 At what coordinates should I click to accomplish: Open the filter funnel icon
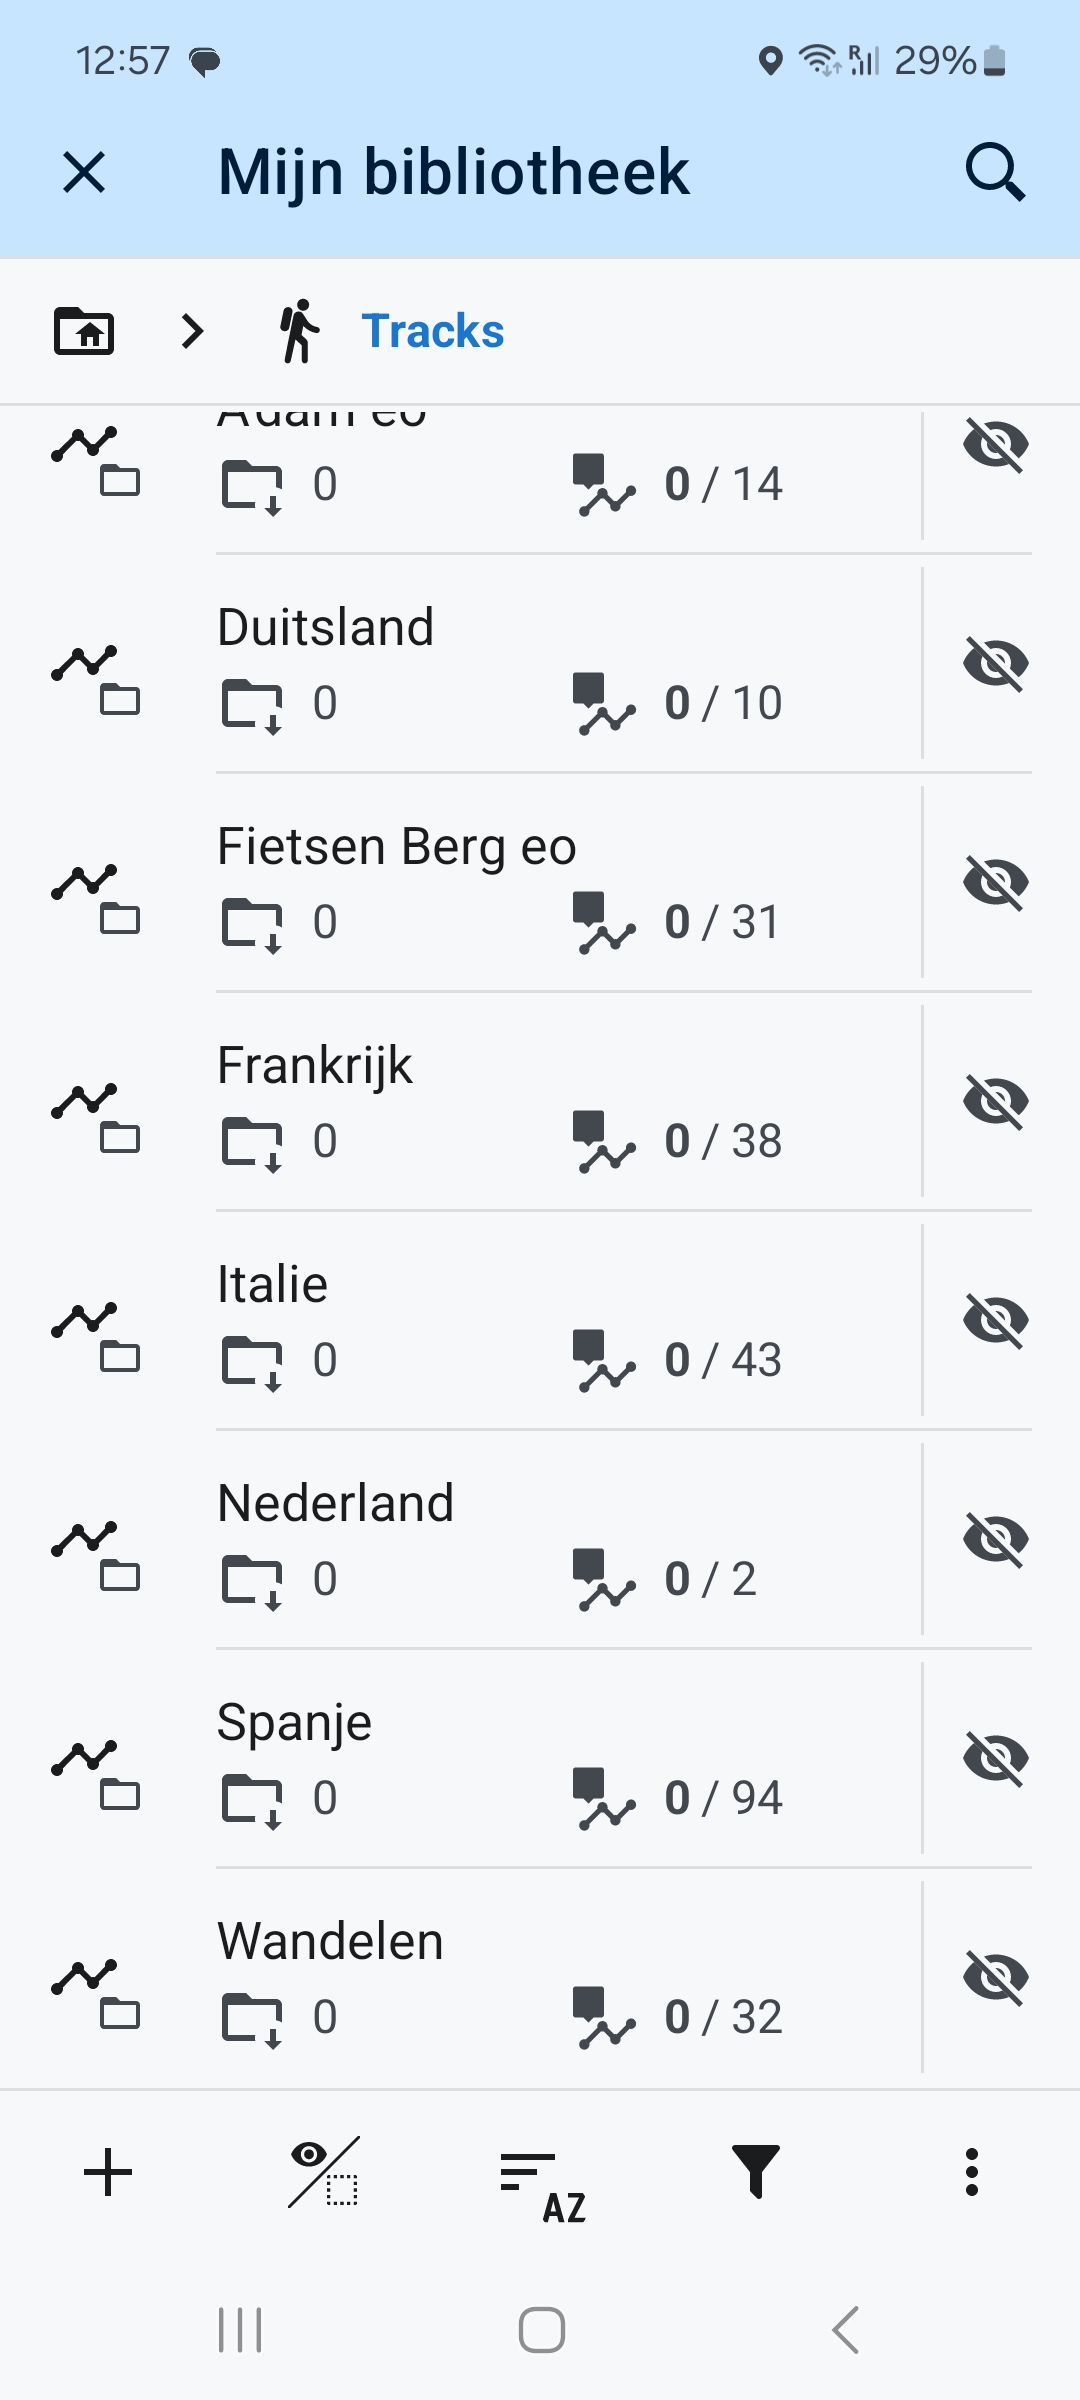click(756, 2172)
